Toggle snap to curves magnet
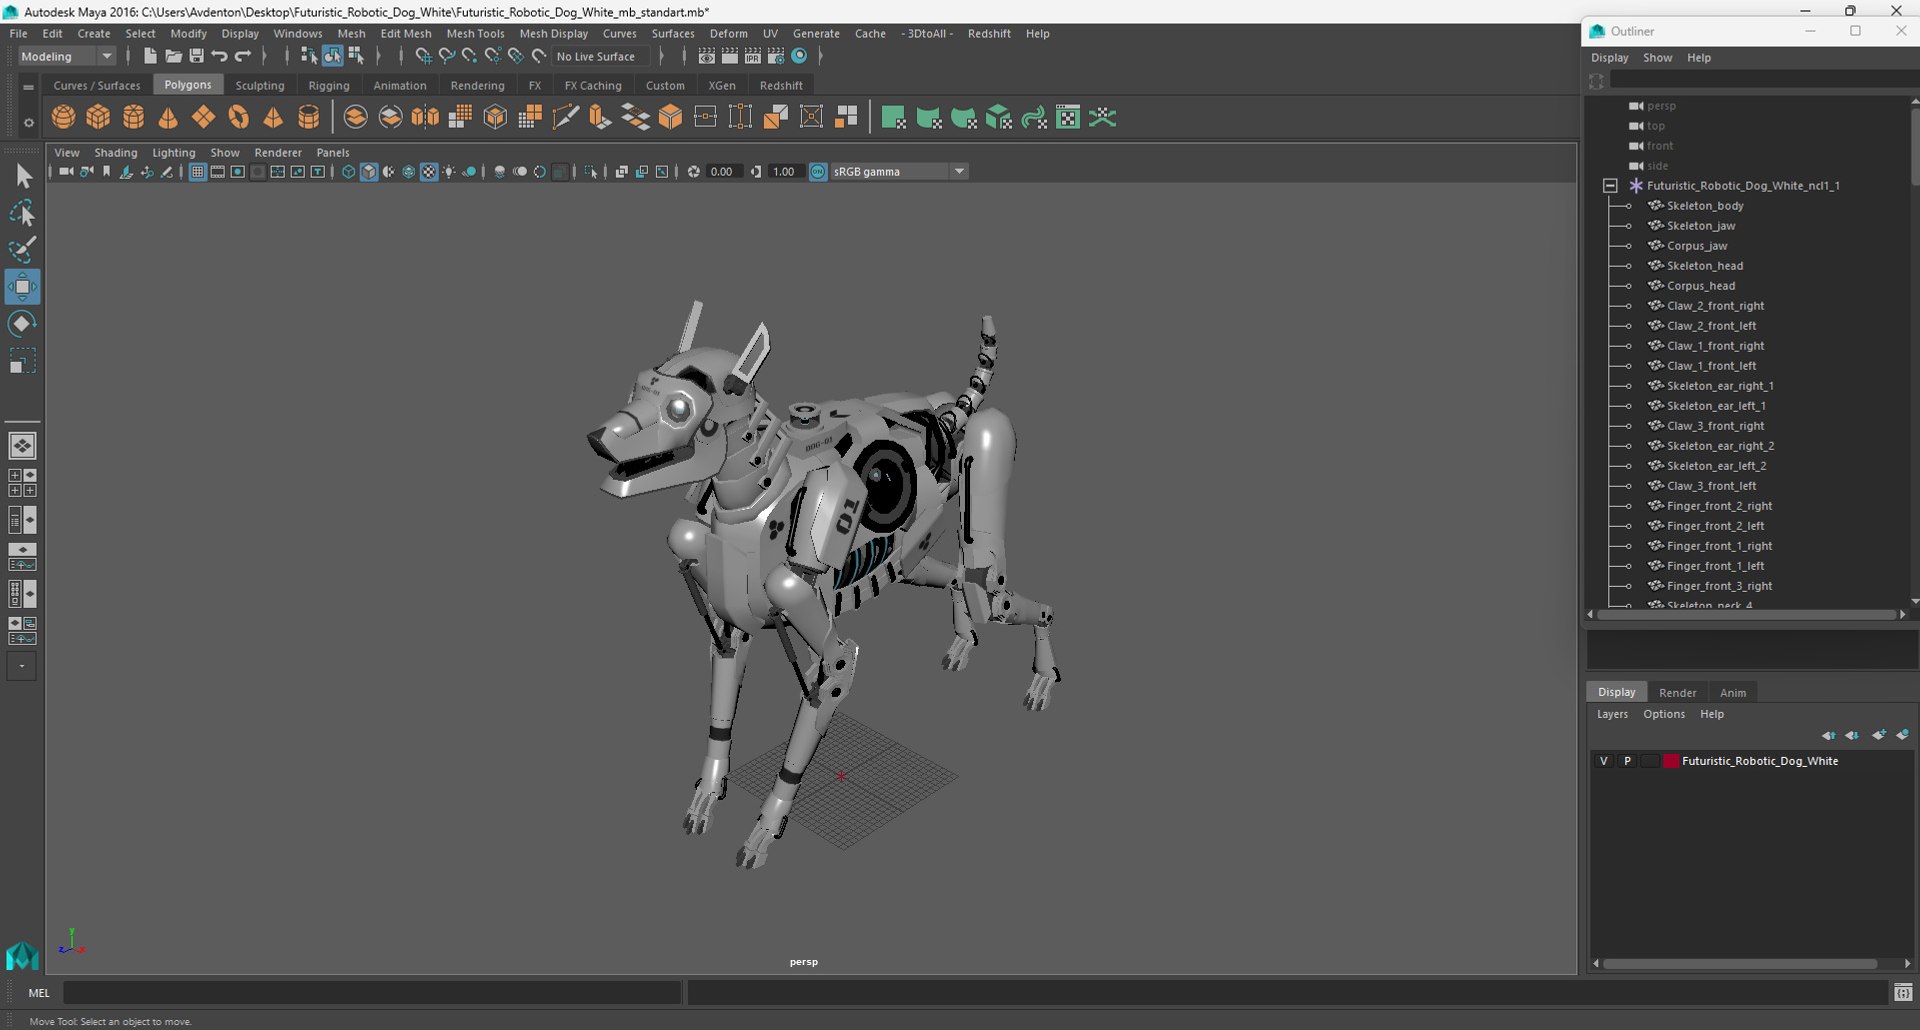Image resolution: width=1920 pixels, height=1030 pixels. tap(446, 56)
